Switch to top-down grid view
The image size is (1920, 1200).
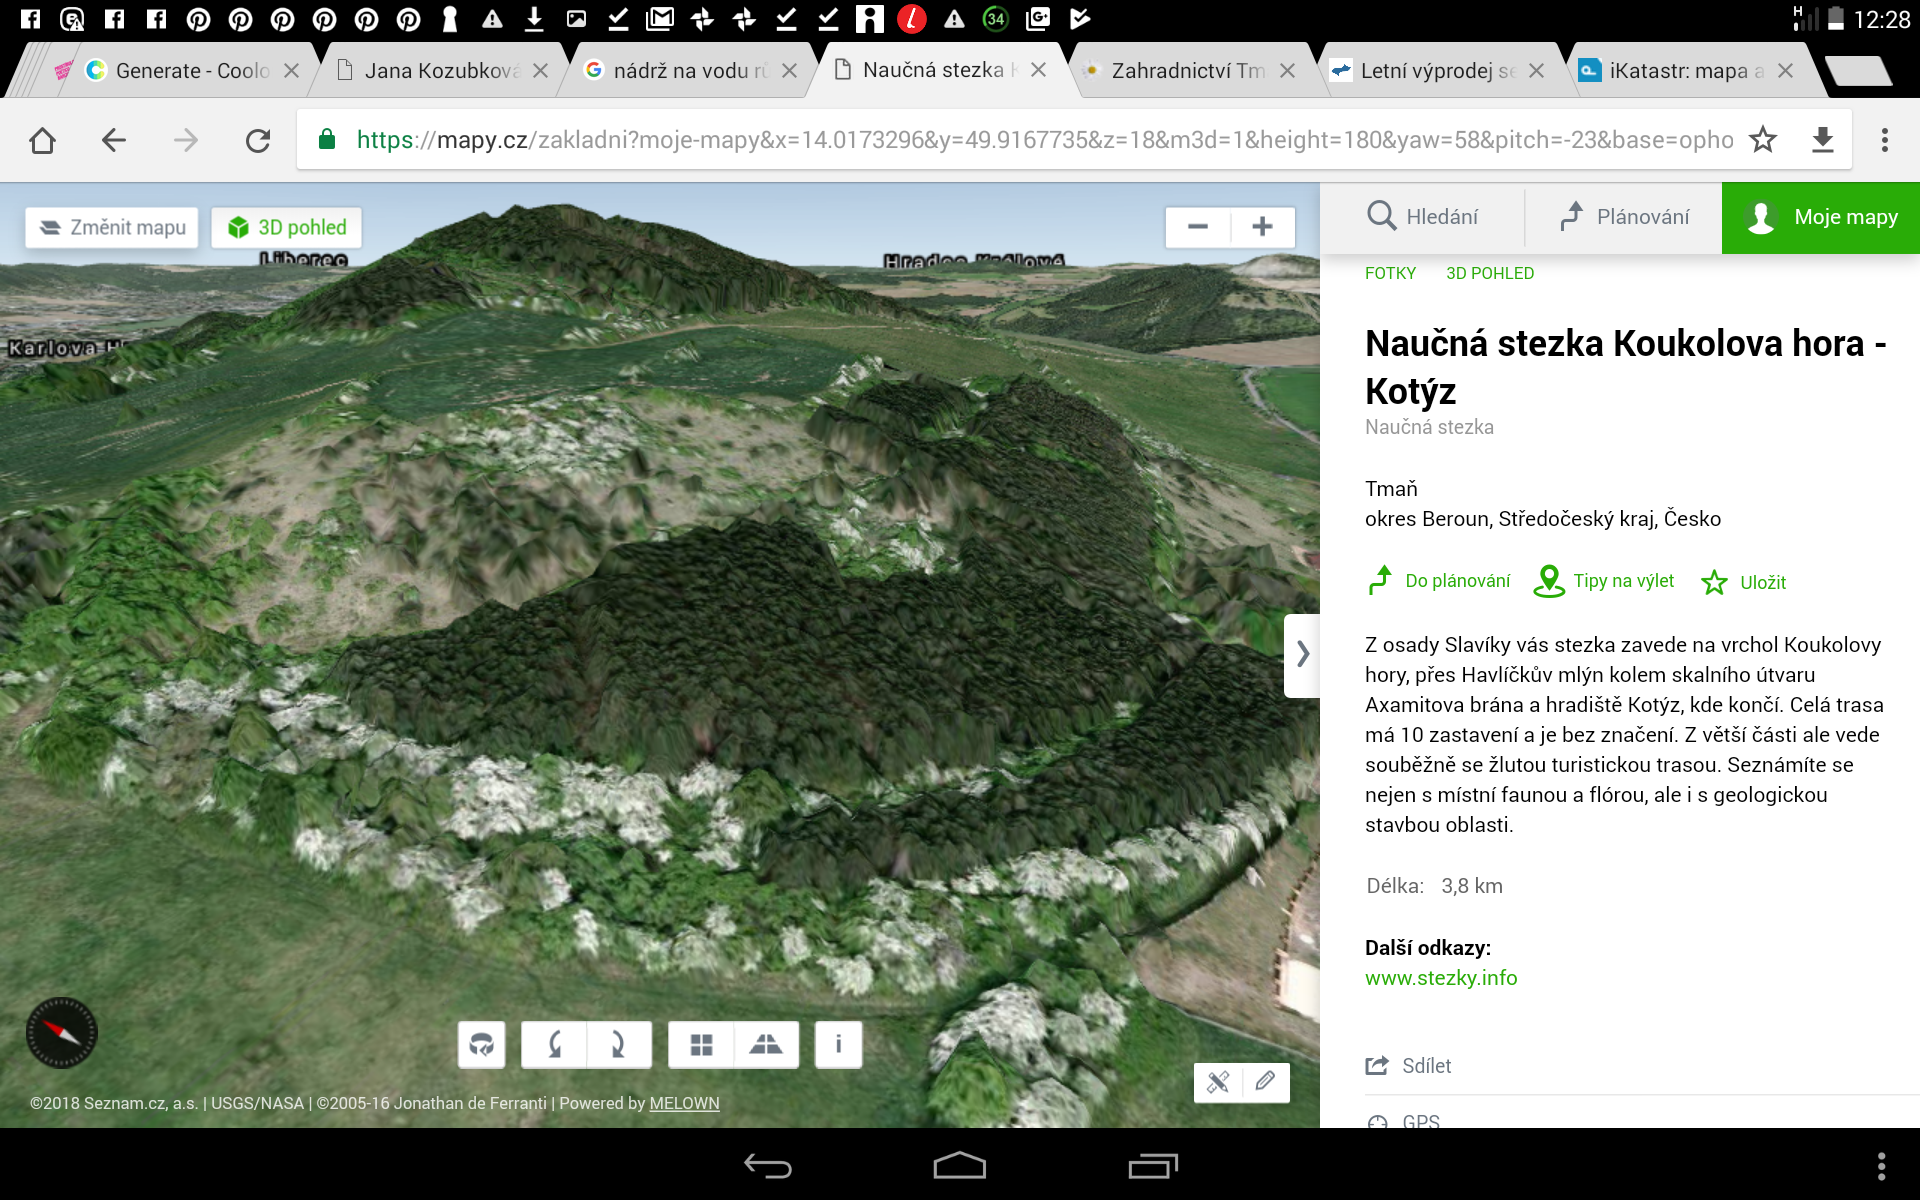click(x=701, y=1045)
